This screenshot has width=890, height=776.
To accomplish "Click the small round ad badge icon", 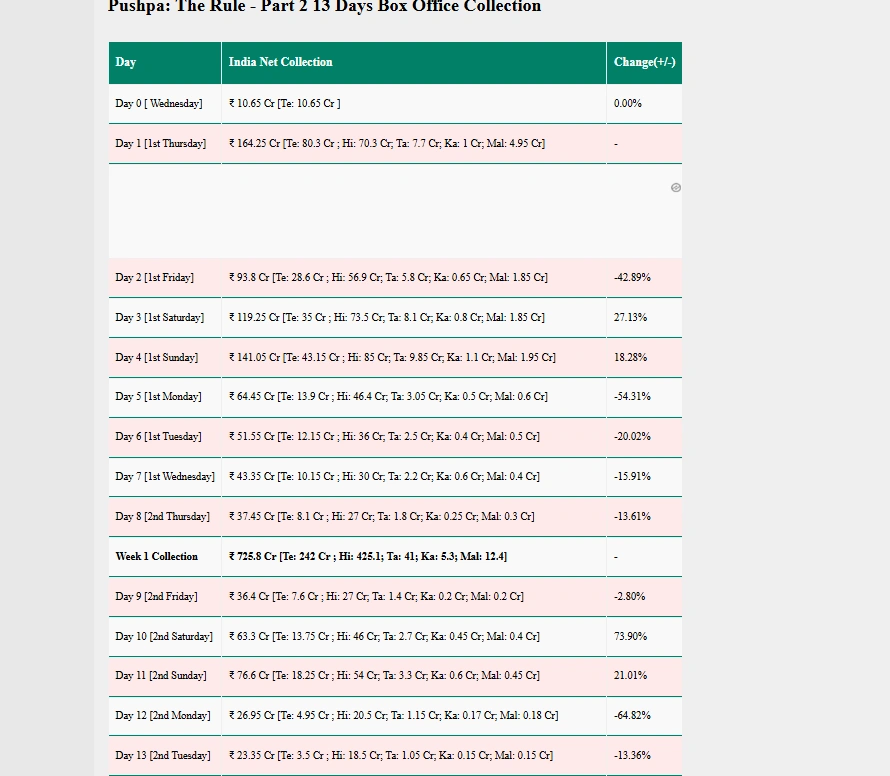I will (676, 188).
